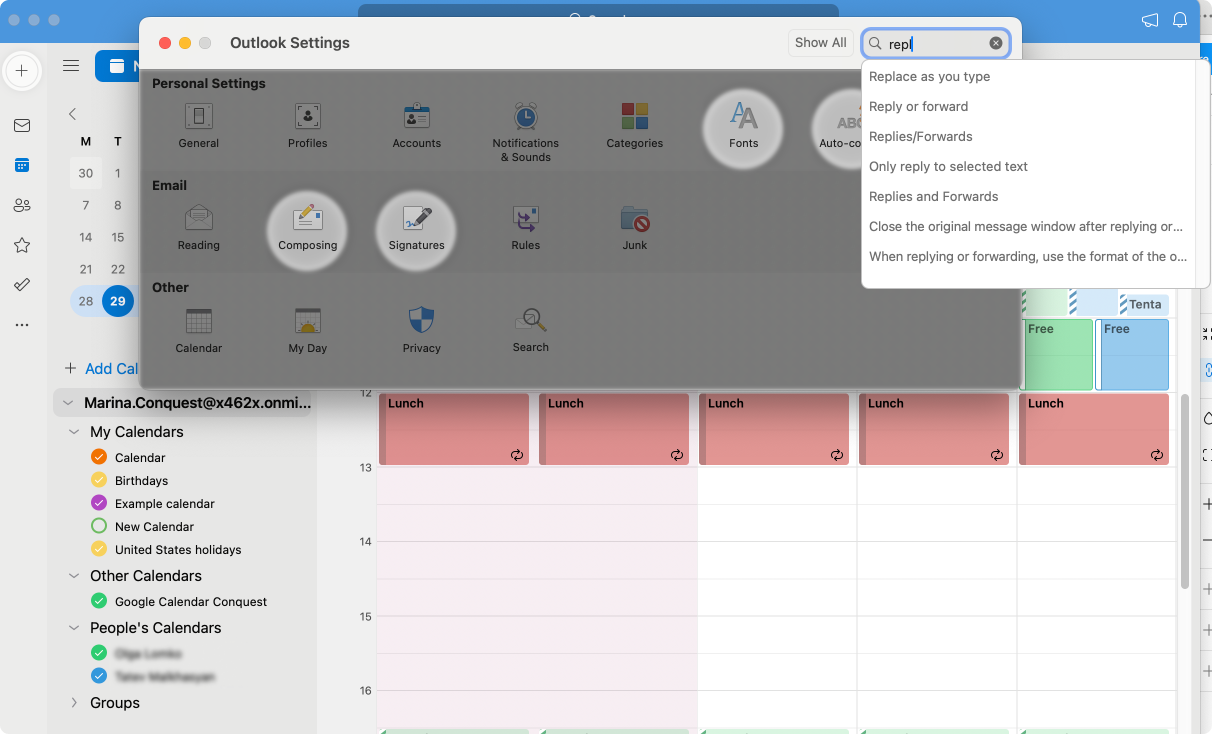1212x734 pixels.
Task: Open Rules settings
Action: [x=525, y=228]
